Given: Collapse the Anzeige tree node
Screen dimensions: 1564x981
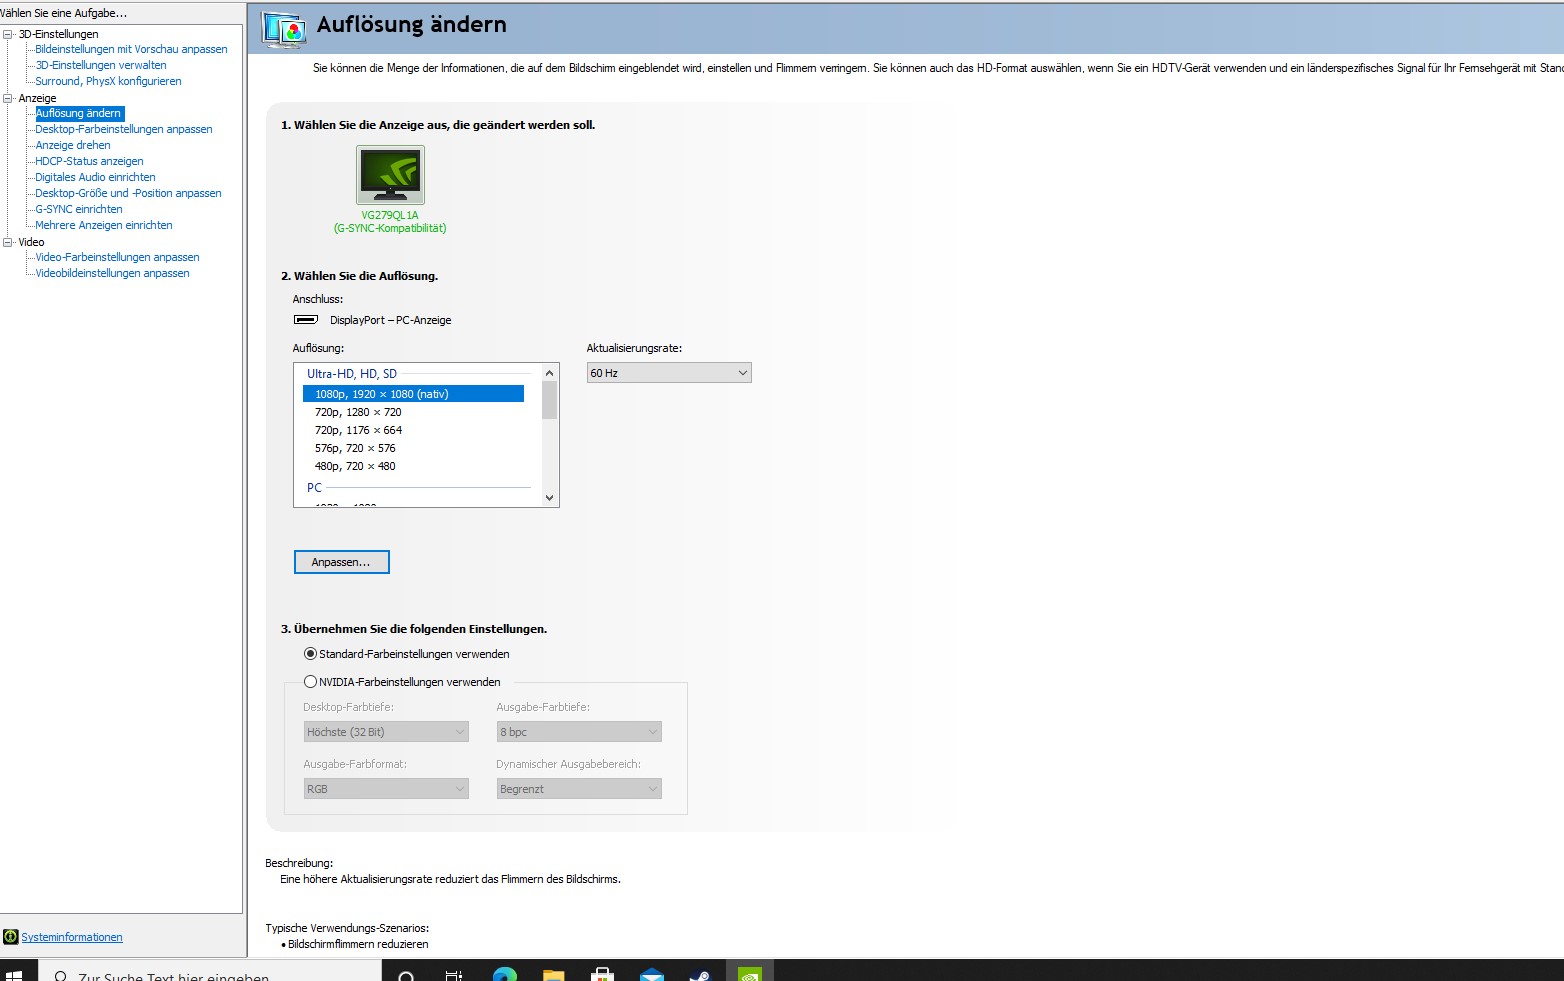Looking at the screenshot, I should (x=8, y=98).
